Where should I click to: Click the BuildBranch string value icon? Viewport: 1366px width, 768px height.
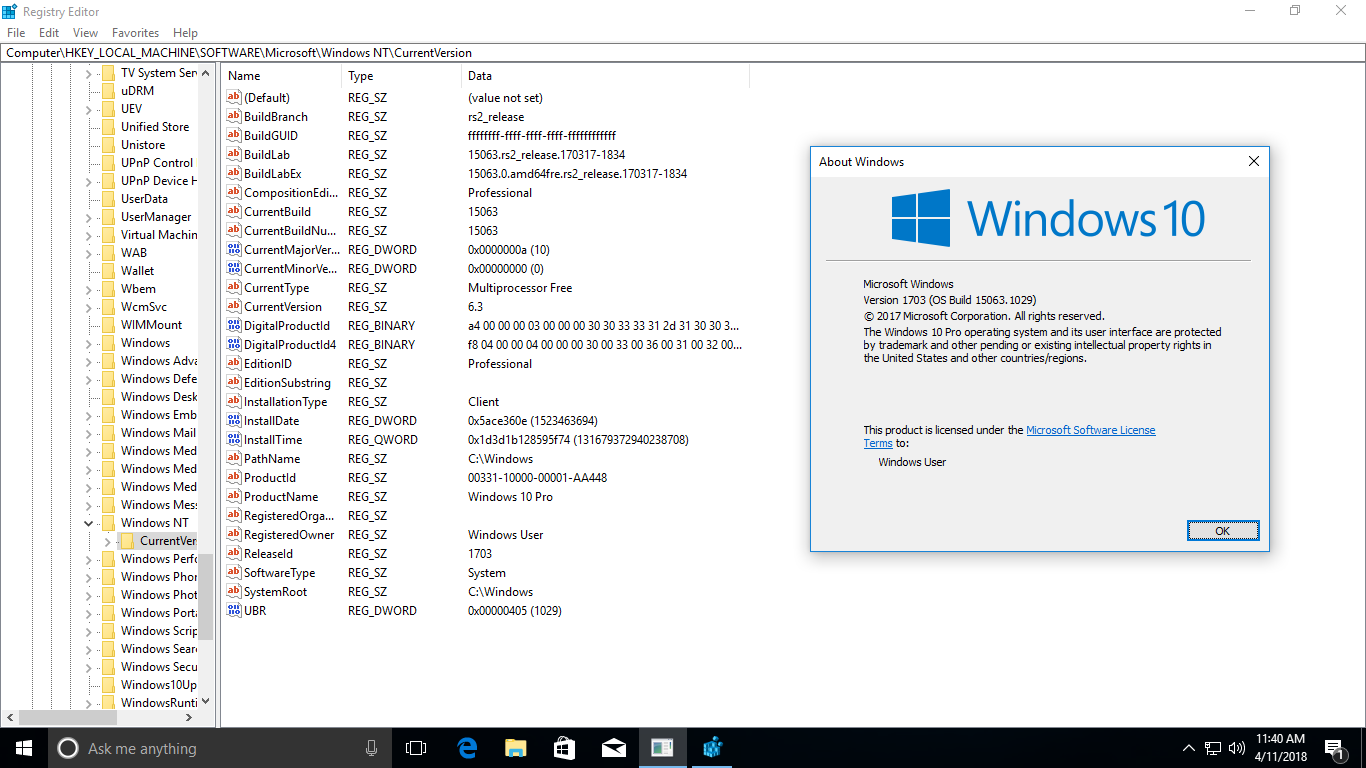(234, 117)
